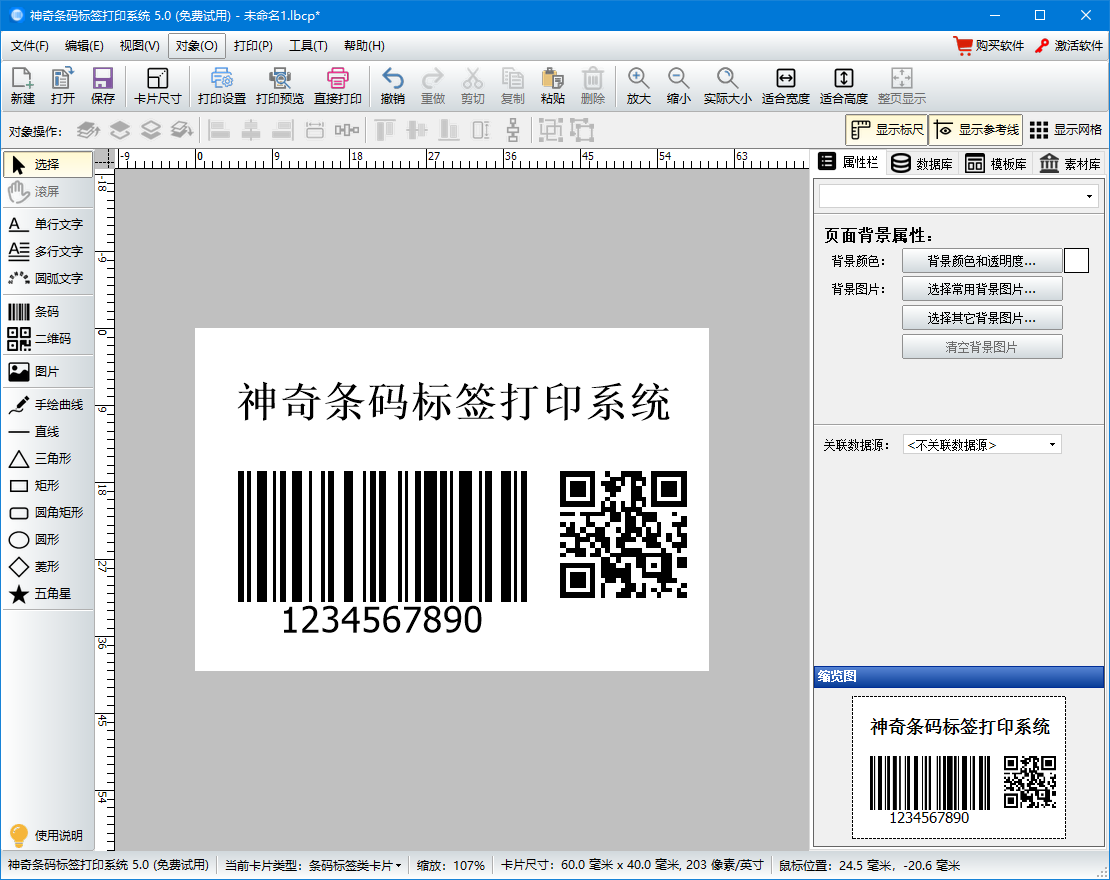
Task: Open the 关联数据源 data source dropdown
Action: coord(982,445)
